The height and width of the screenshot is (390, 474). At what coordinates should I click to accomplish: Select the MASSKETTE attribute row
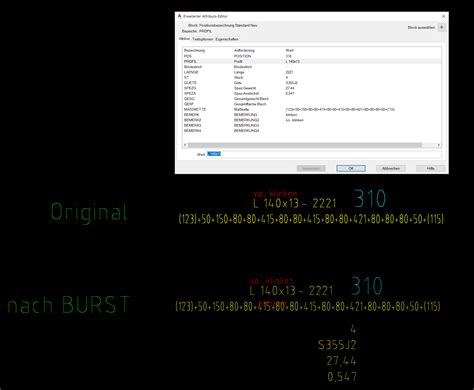click(312, 109)
